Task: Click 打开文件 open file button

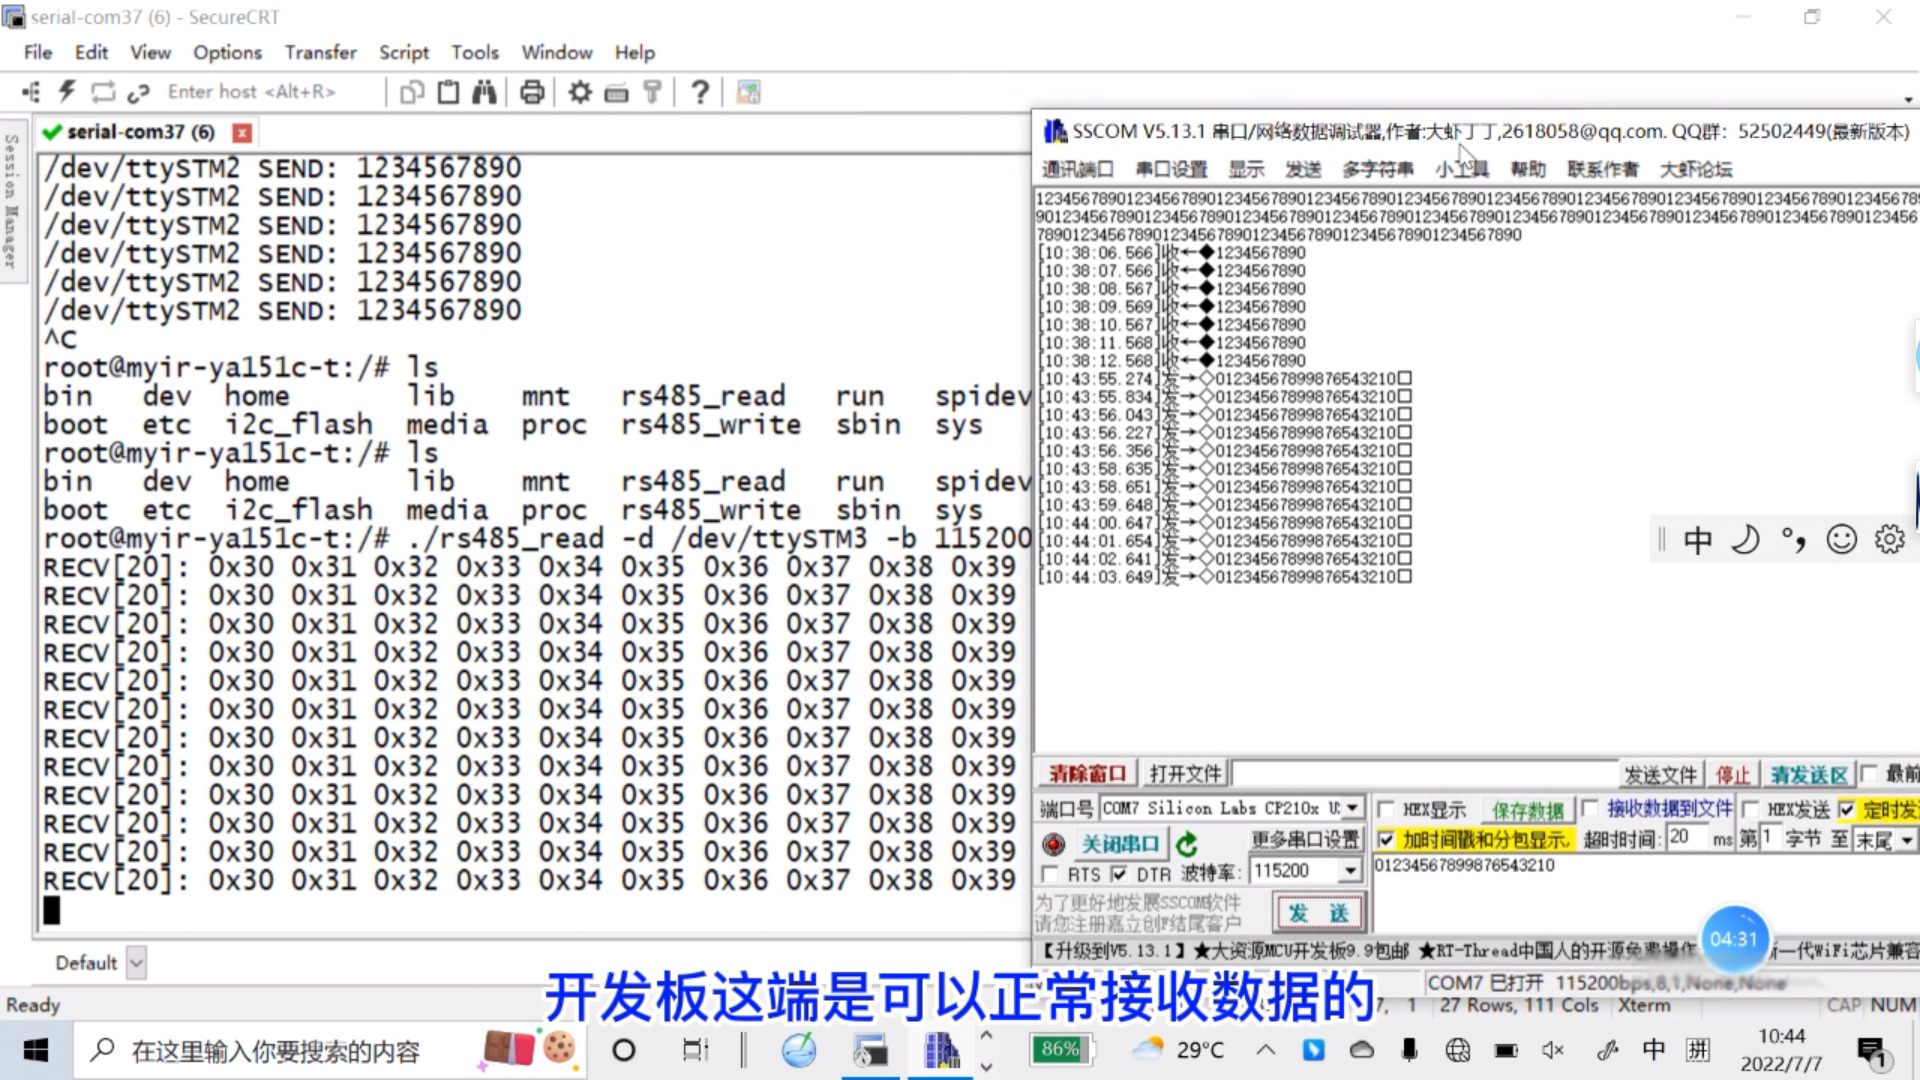Action: pos(1186,774)
